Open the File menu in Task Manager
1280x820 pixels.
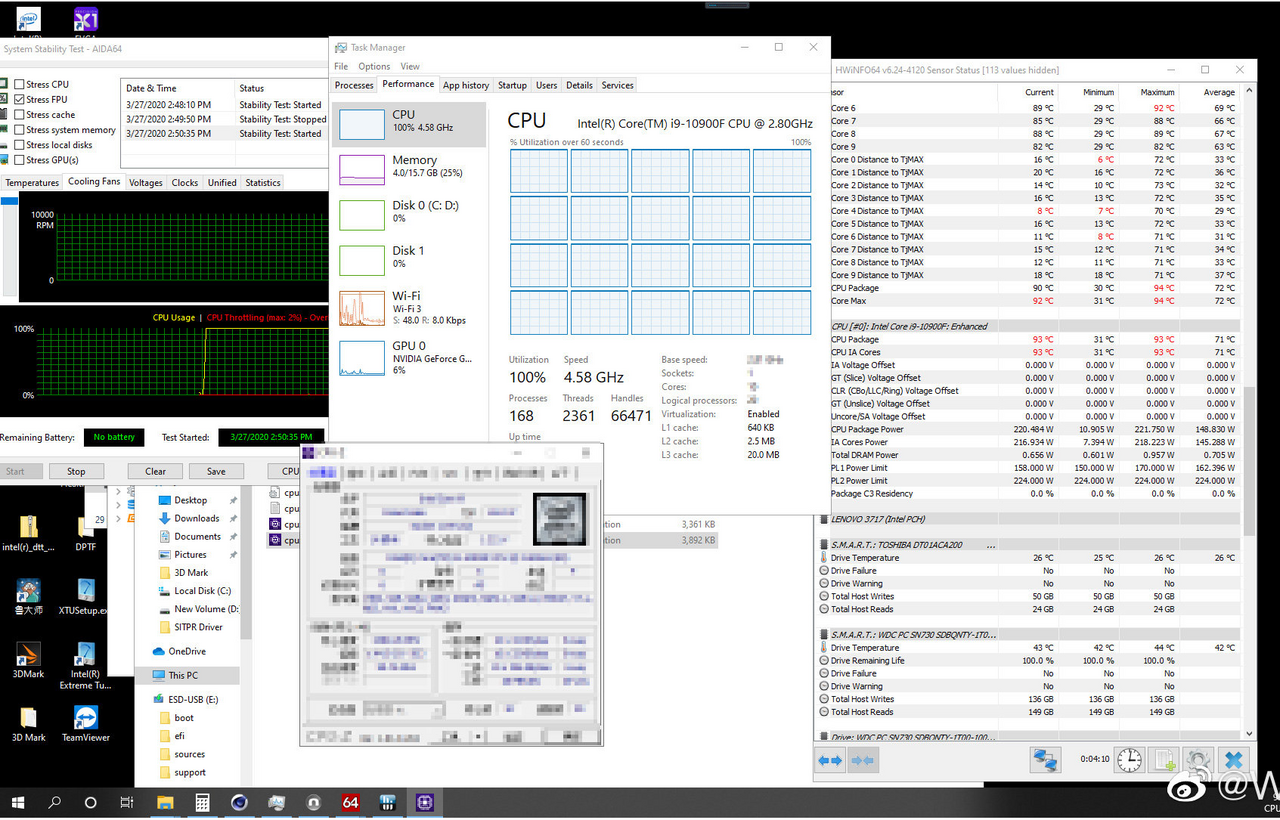click(341, 67)
